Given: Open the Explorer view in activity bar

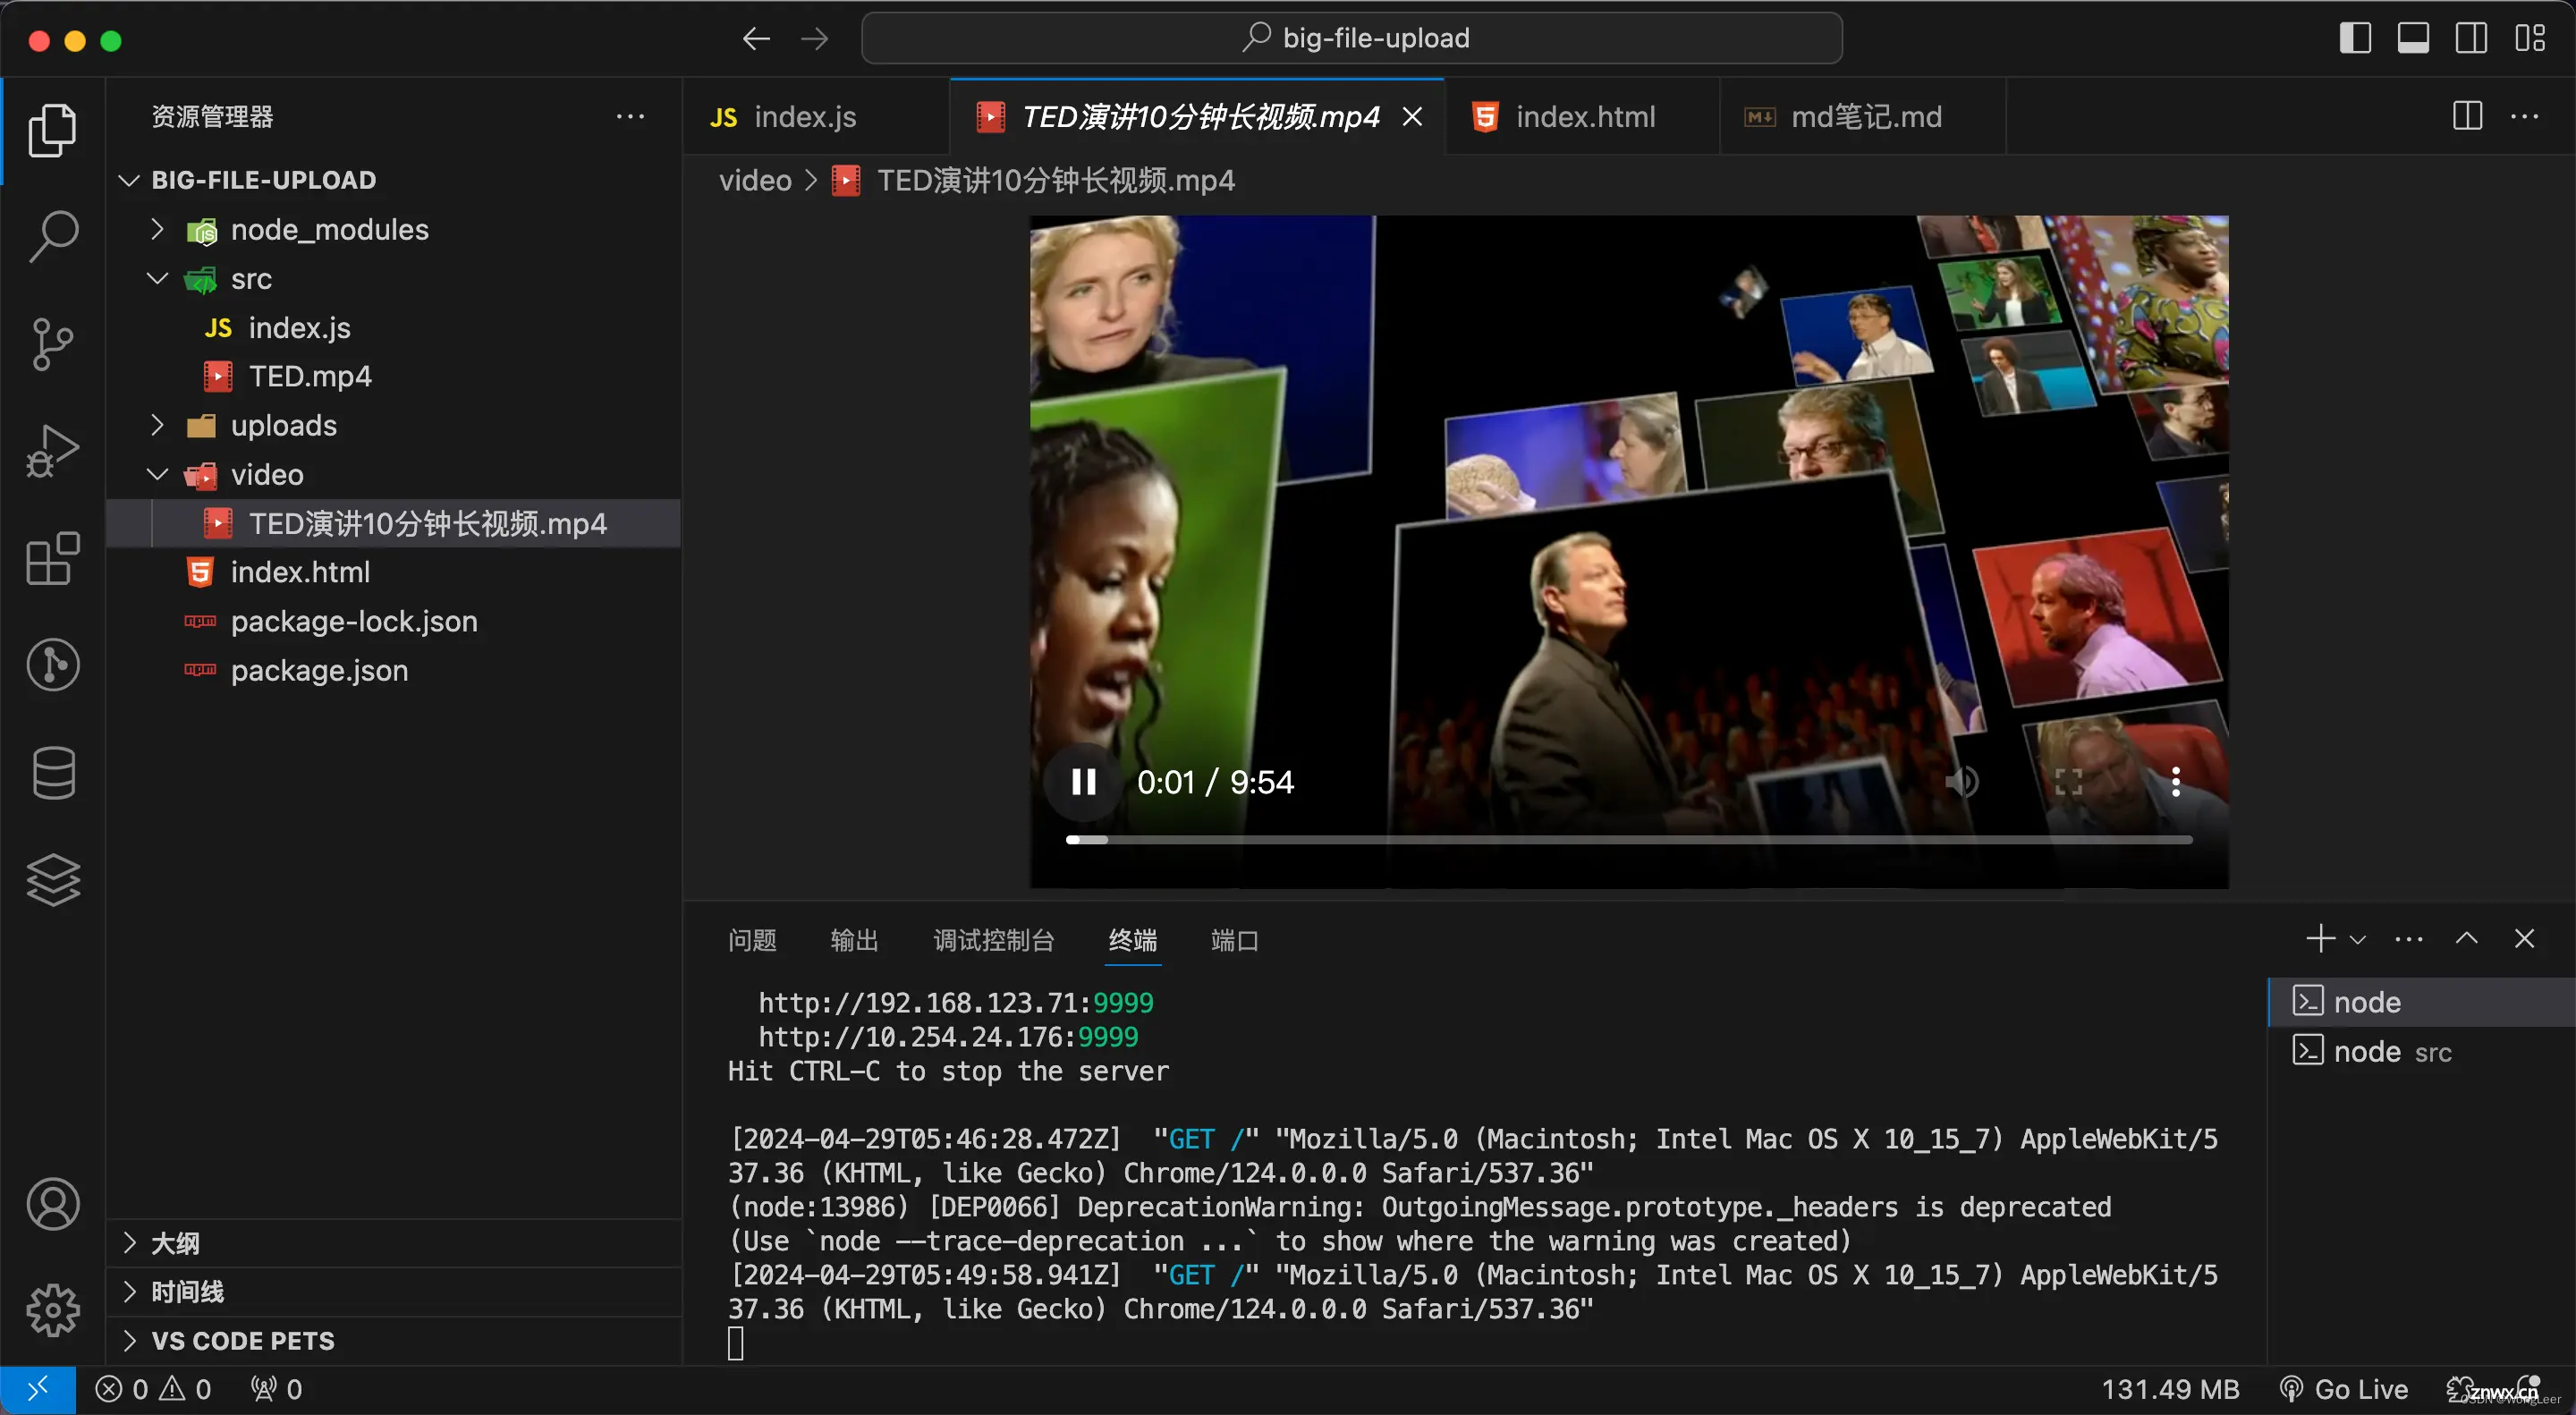Looking at the screenshot, I should pos(52,130).
